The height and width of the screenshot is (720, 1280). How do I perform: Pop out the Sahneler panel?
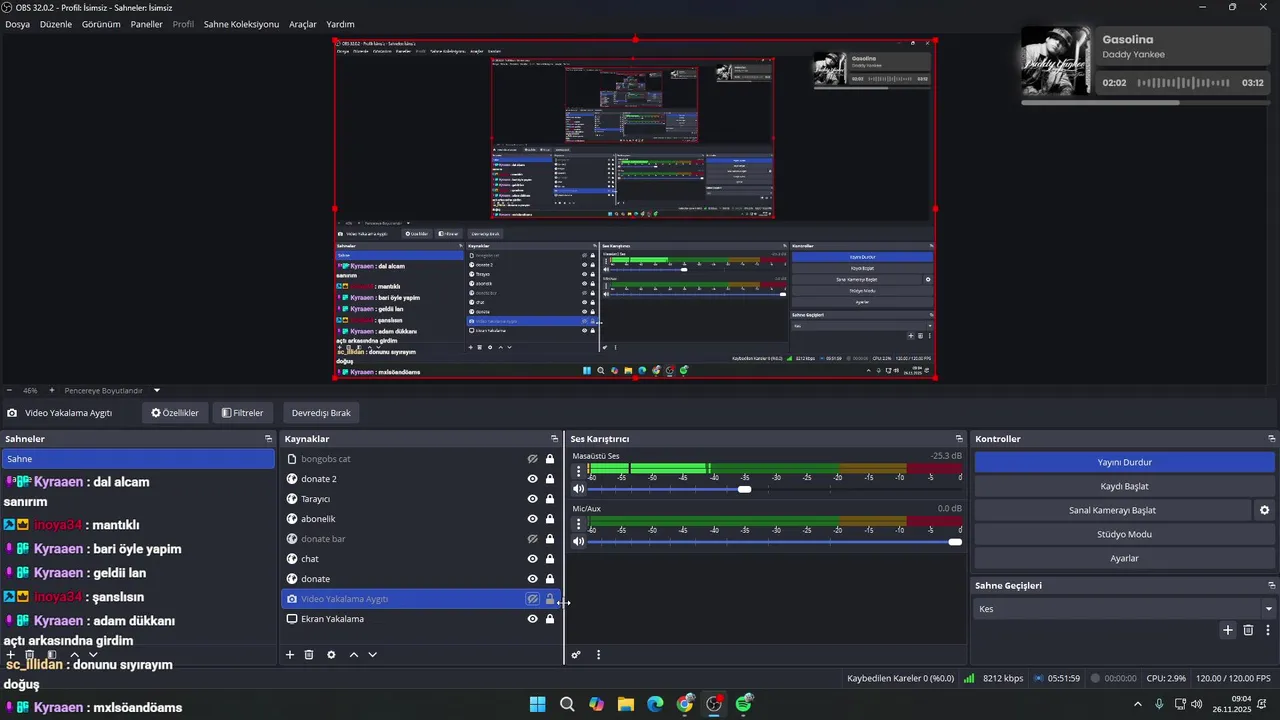pos(268,439)
